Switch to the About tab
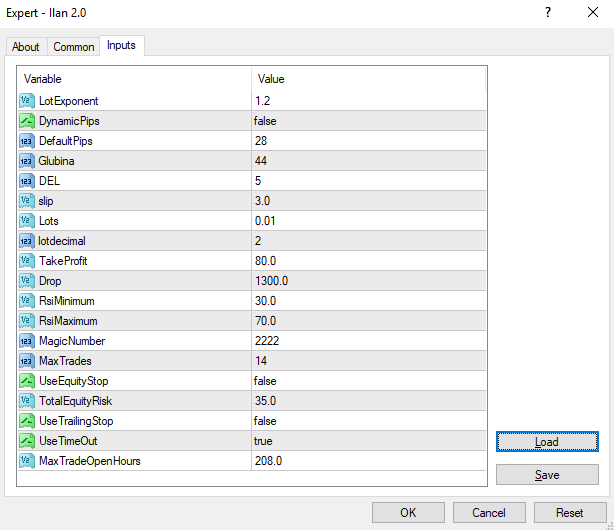Image resolution: width=614 pixels, height=530 pixels. 26,47
